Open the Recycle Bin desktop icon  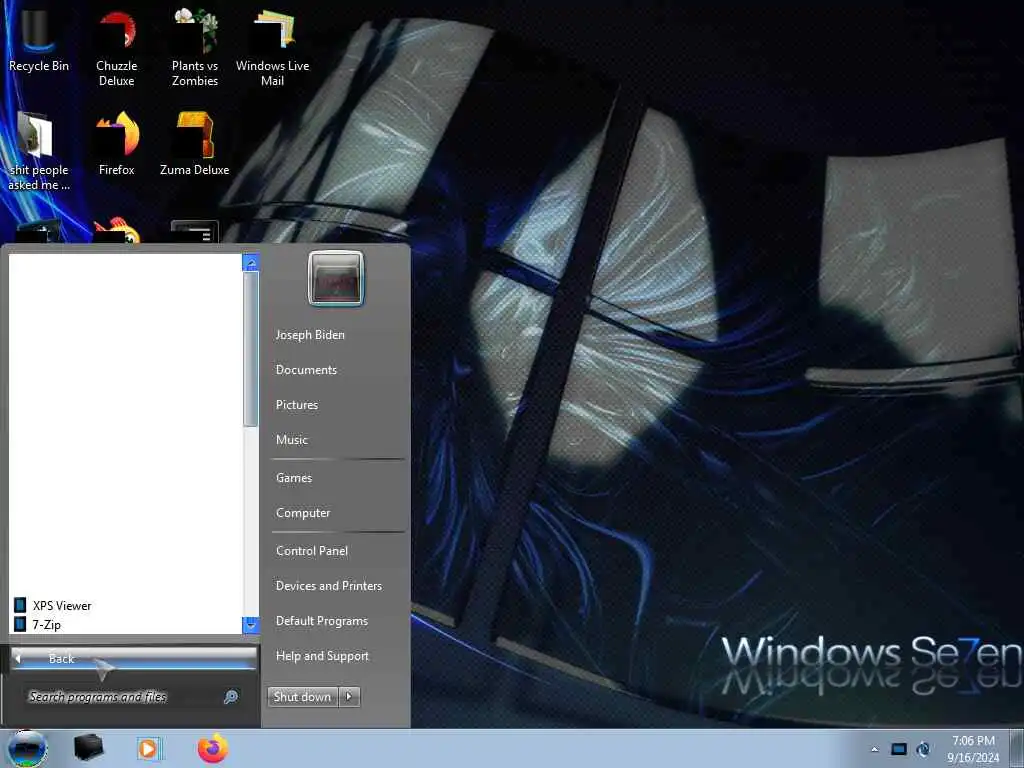click(x=39, y=42)
